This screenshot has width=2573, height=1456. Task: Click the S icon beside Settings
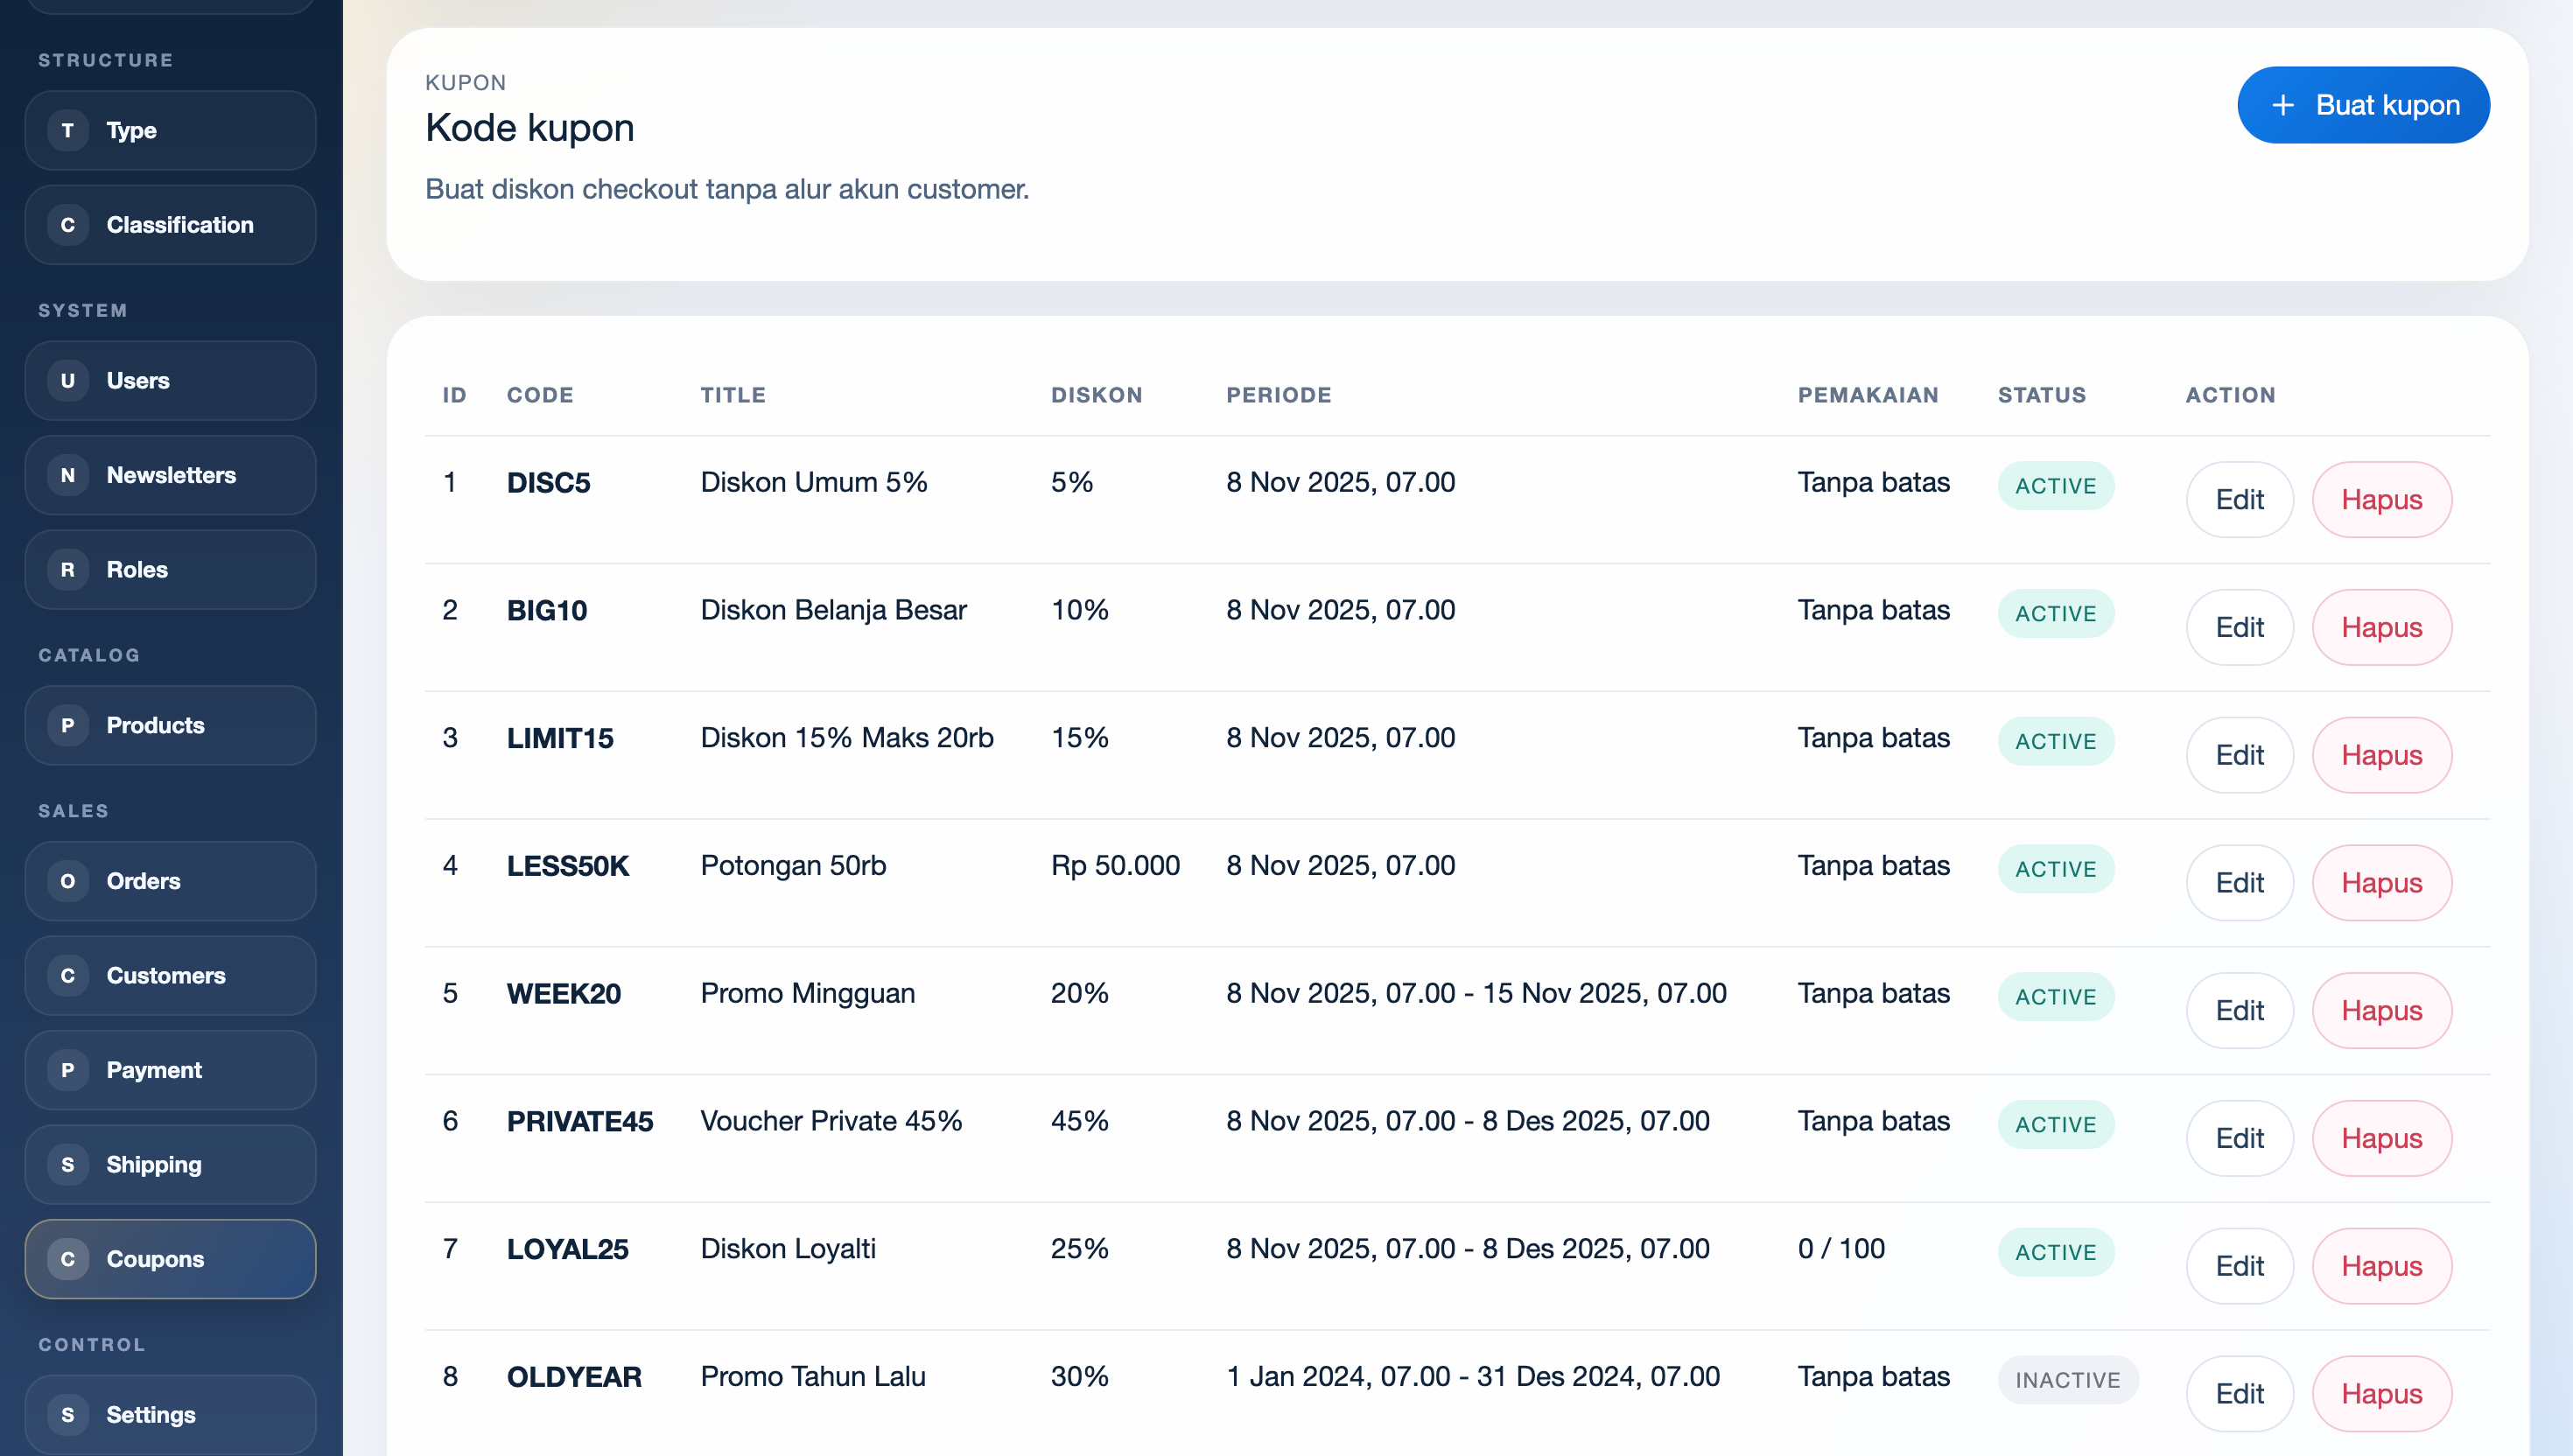68,1415
